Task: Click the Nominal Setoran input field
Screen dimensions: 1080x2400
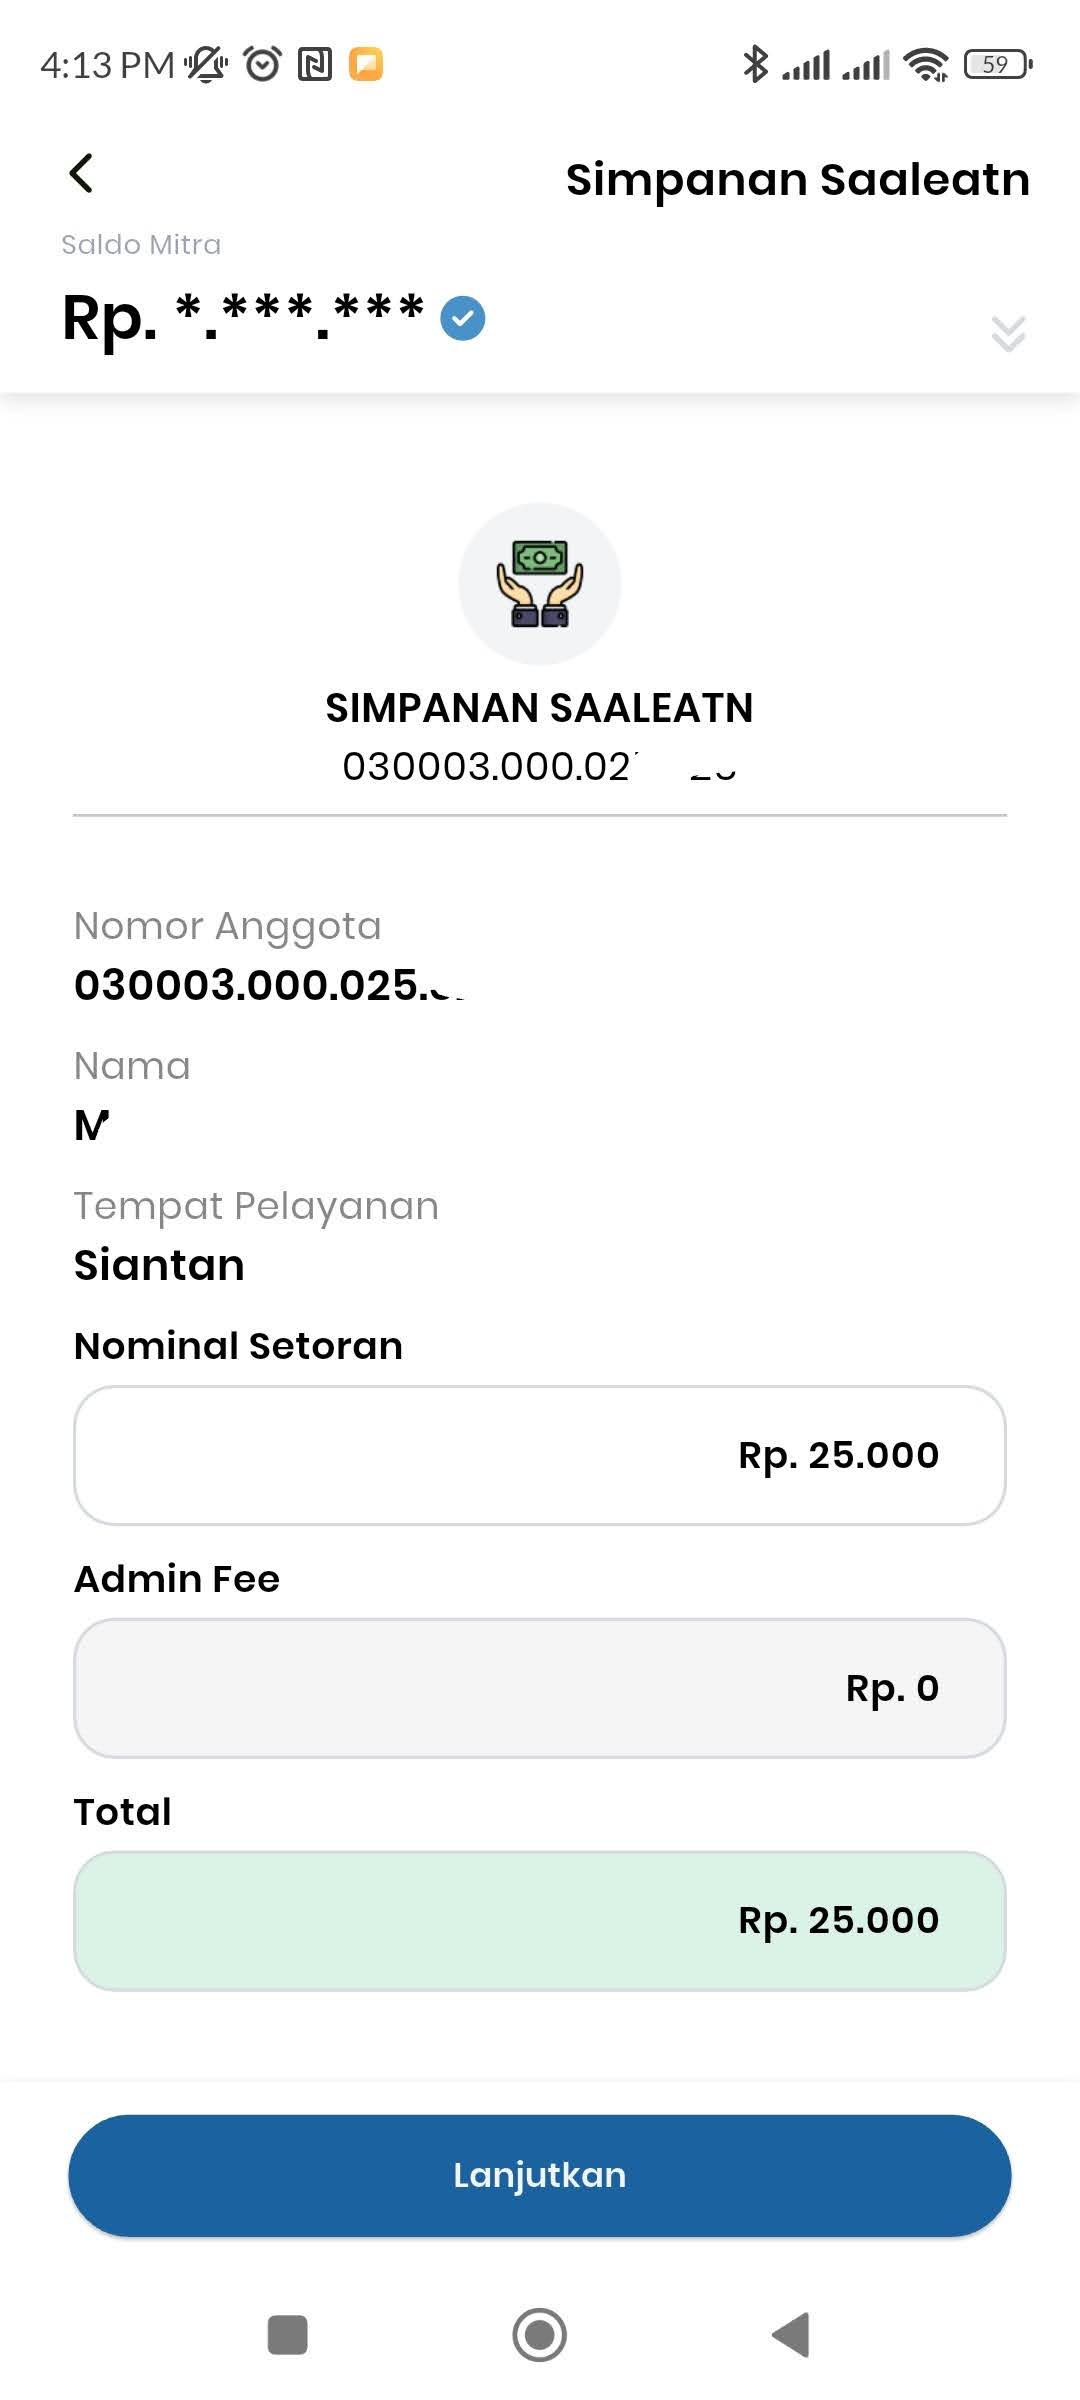Action: point(540,1455)
